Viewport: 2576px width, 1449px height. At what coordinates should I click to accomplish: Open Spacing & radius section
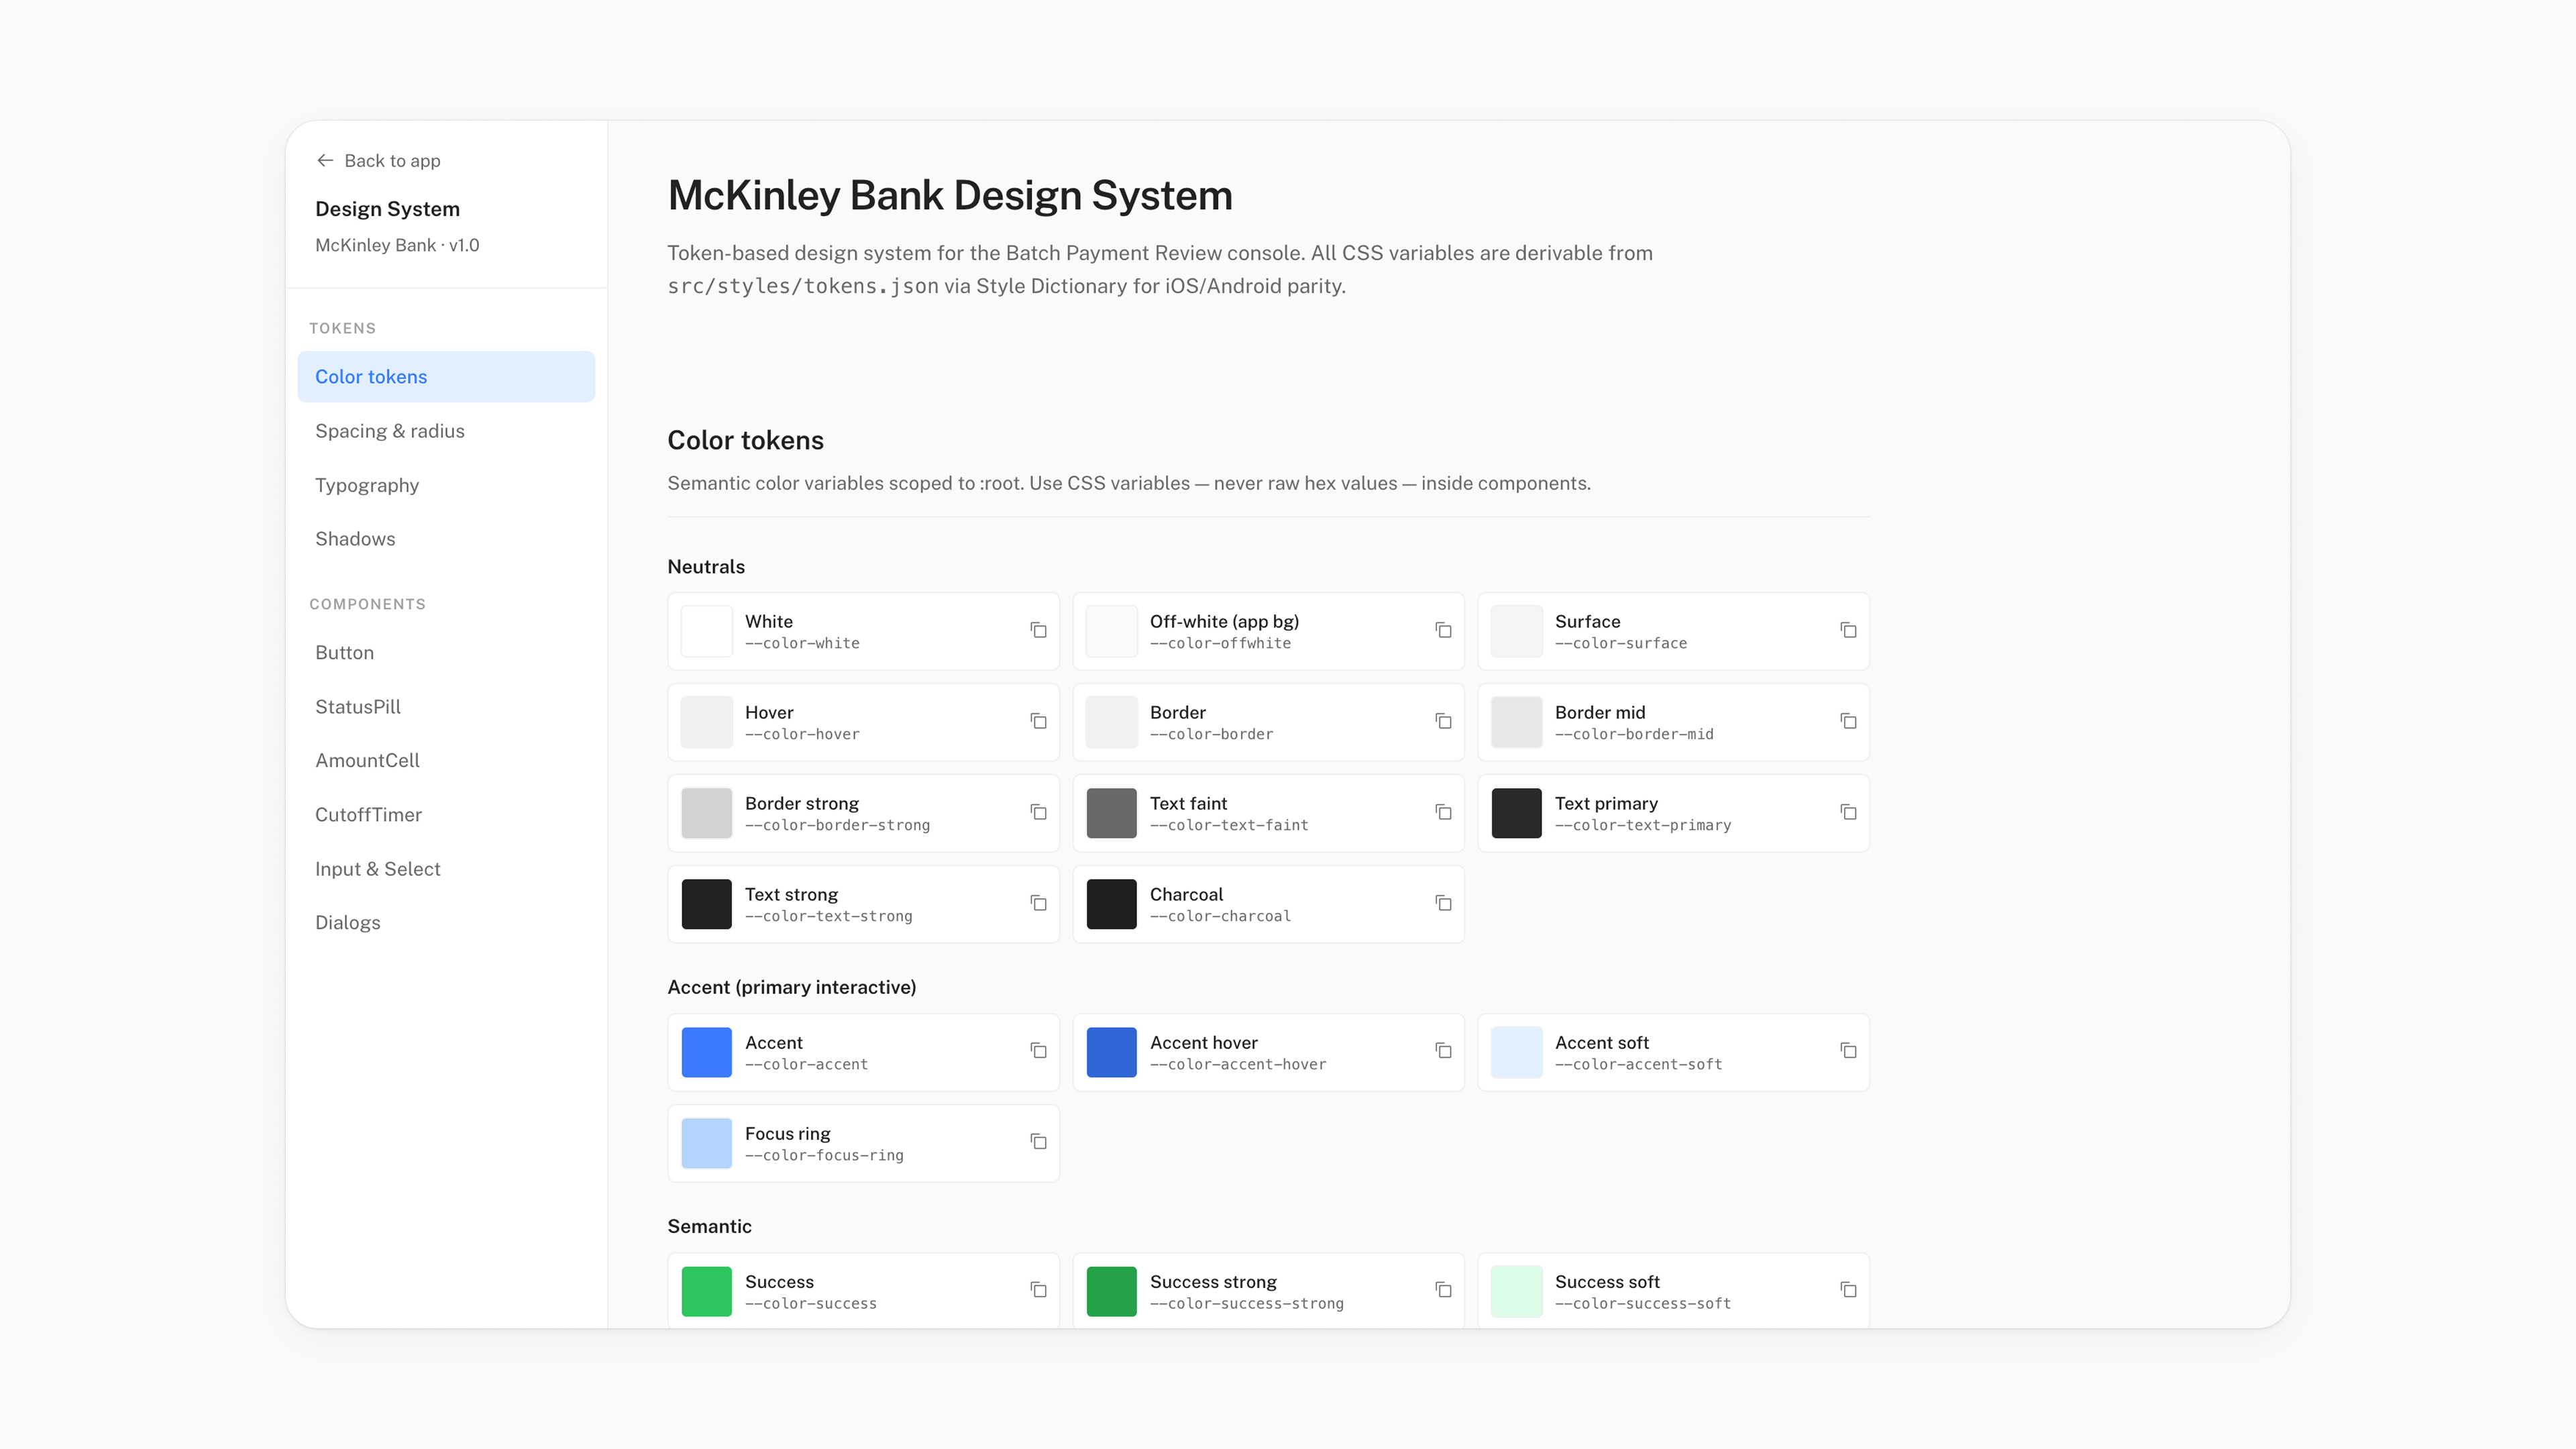446,431
